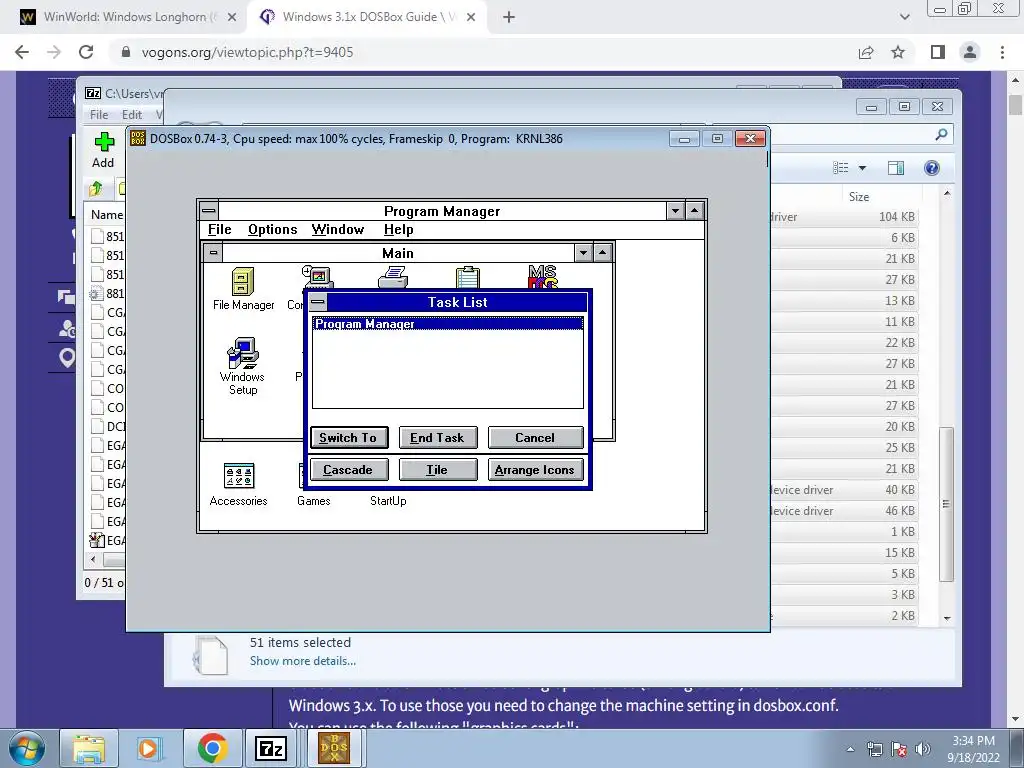Open the Clipboard Viewer icon
This screenshot has height=768, width=1024.
point(468,277)
